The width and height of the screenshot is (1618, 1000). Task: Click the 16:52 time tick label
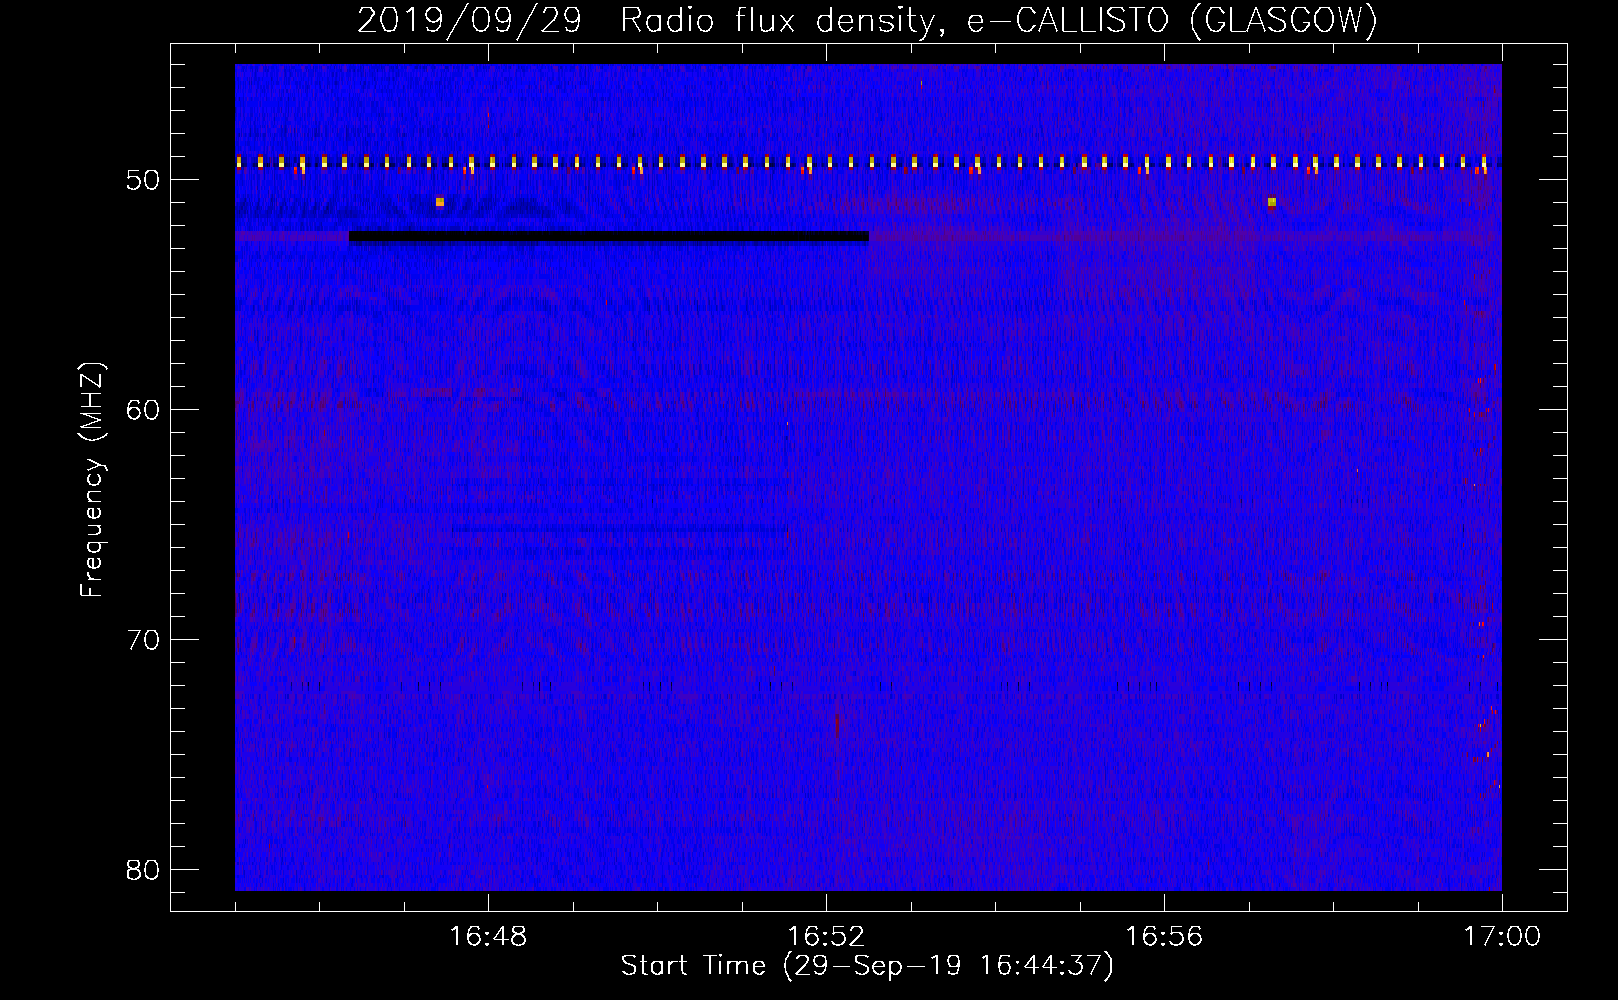point(826,937)
